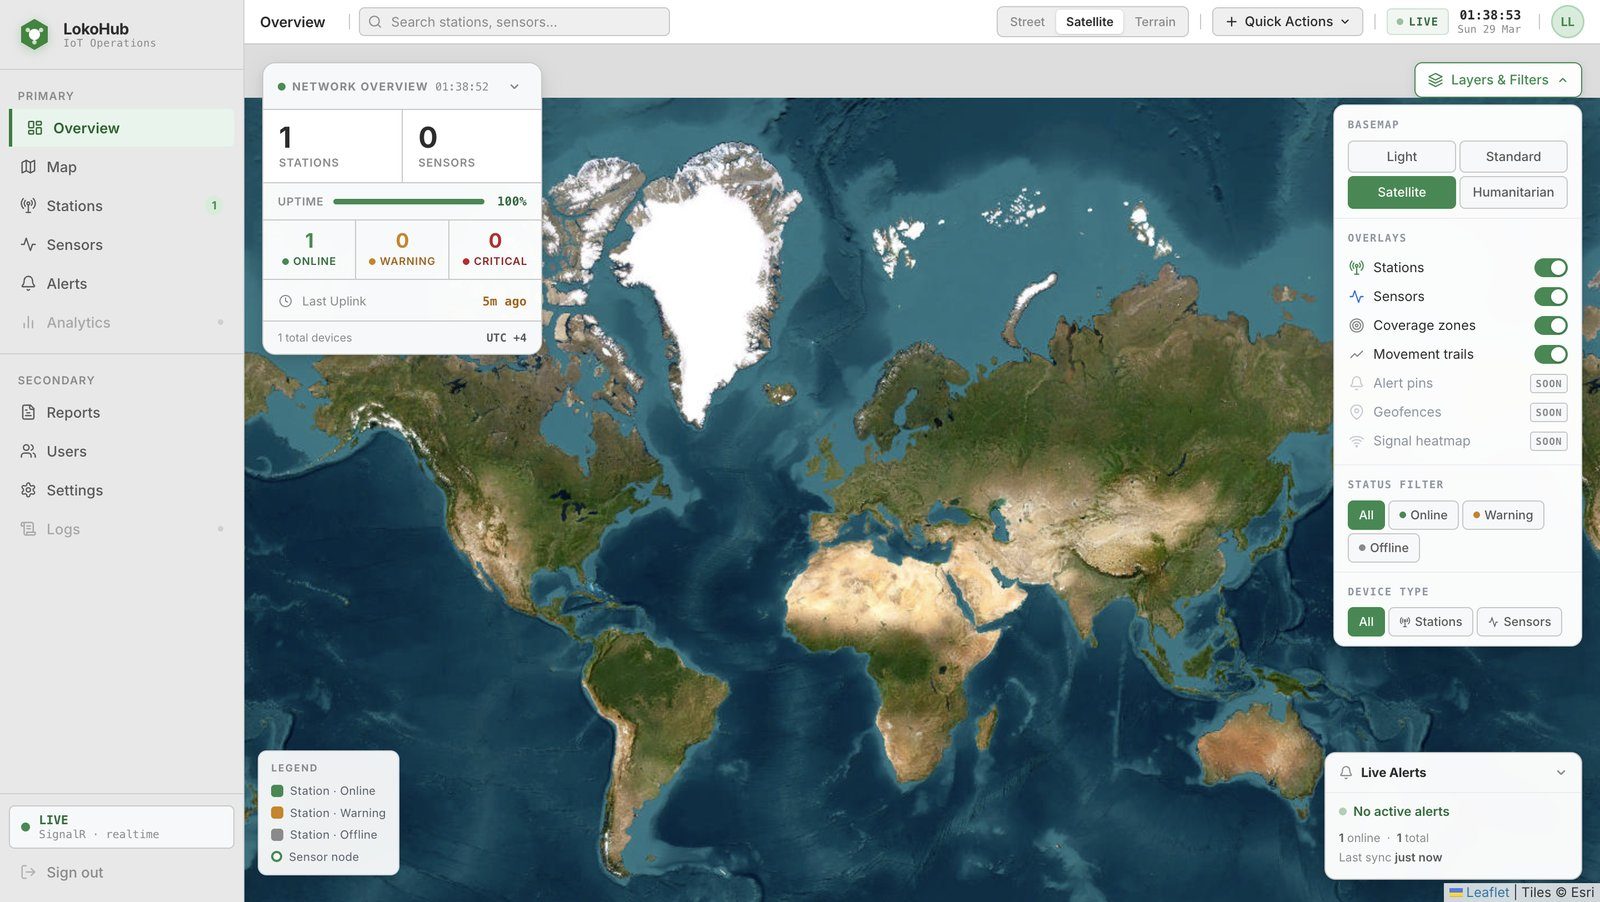Select the Light basemap
The width and height of the screenshot is (1600, 902).
[1401, 157]
